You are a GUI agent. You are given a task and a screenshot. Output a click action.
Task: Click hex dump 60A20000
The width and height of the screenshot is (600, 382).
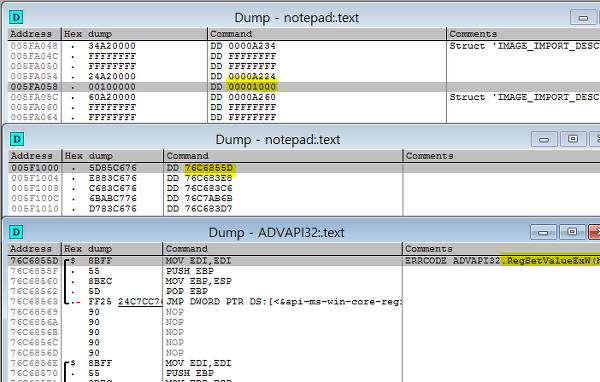point(112,97)
